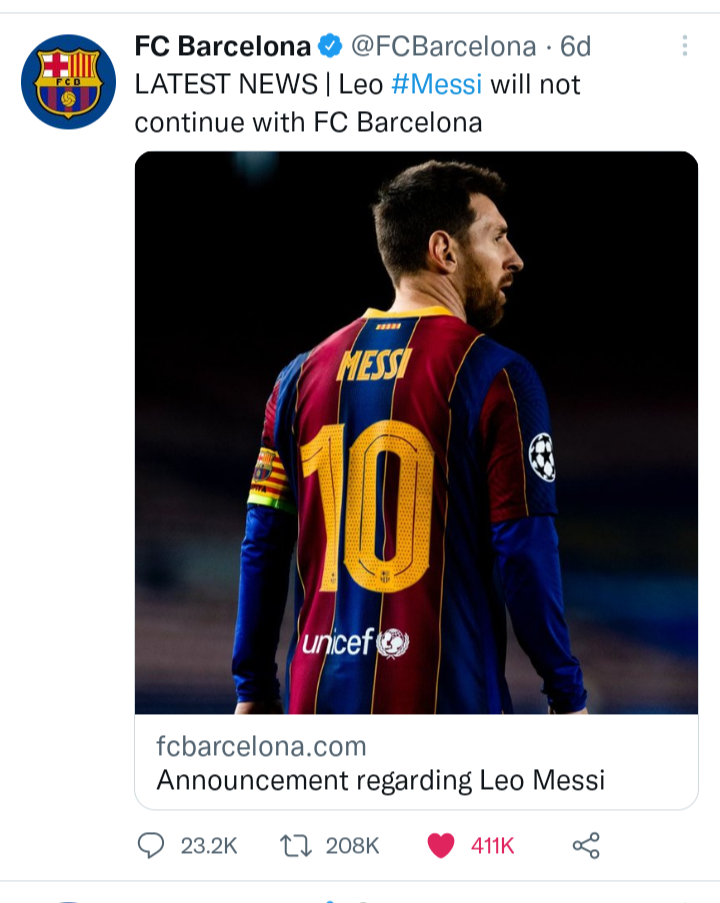
Task: Click the FC Barcelona display name
Action: point(222,46)
